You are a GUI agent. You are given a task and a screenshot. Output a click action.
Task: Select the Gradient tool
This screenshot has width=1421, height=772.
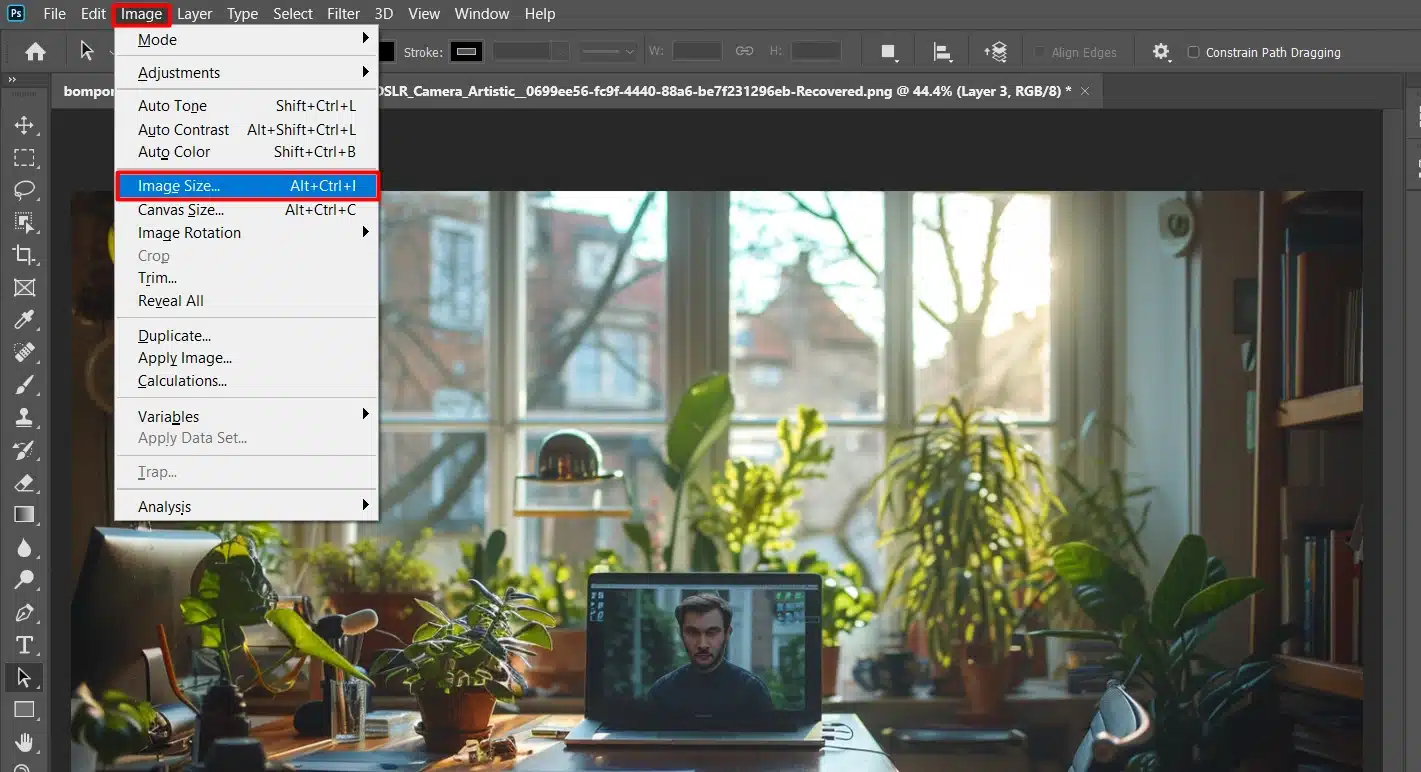[24, 514]
